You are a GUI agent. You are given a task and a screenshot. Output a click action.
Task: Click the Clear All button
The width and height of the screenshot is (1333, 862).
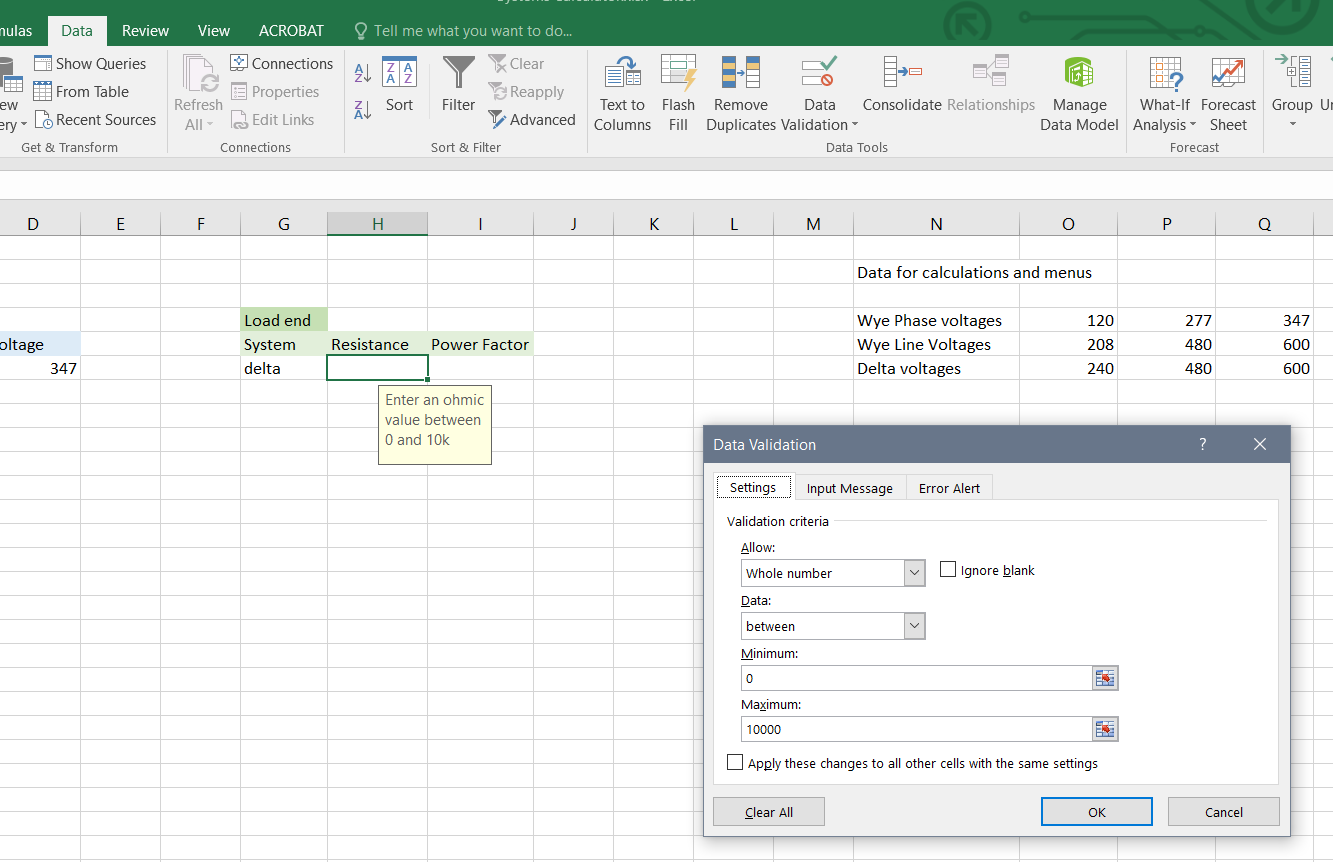point(769,812)
